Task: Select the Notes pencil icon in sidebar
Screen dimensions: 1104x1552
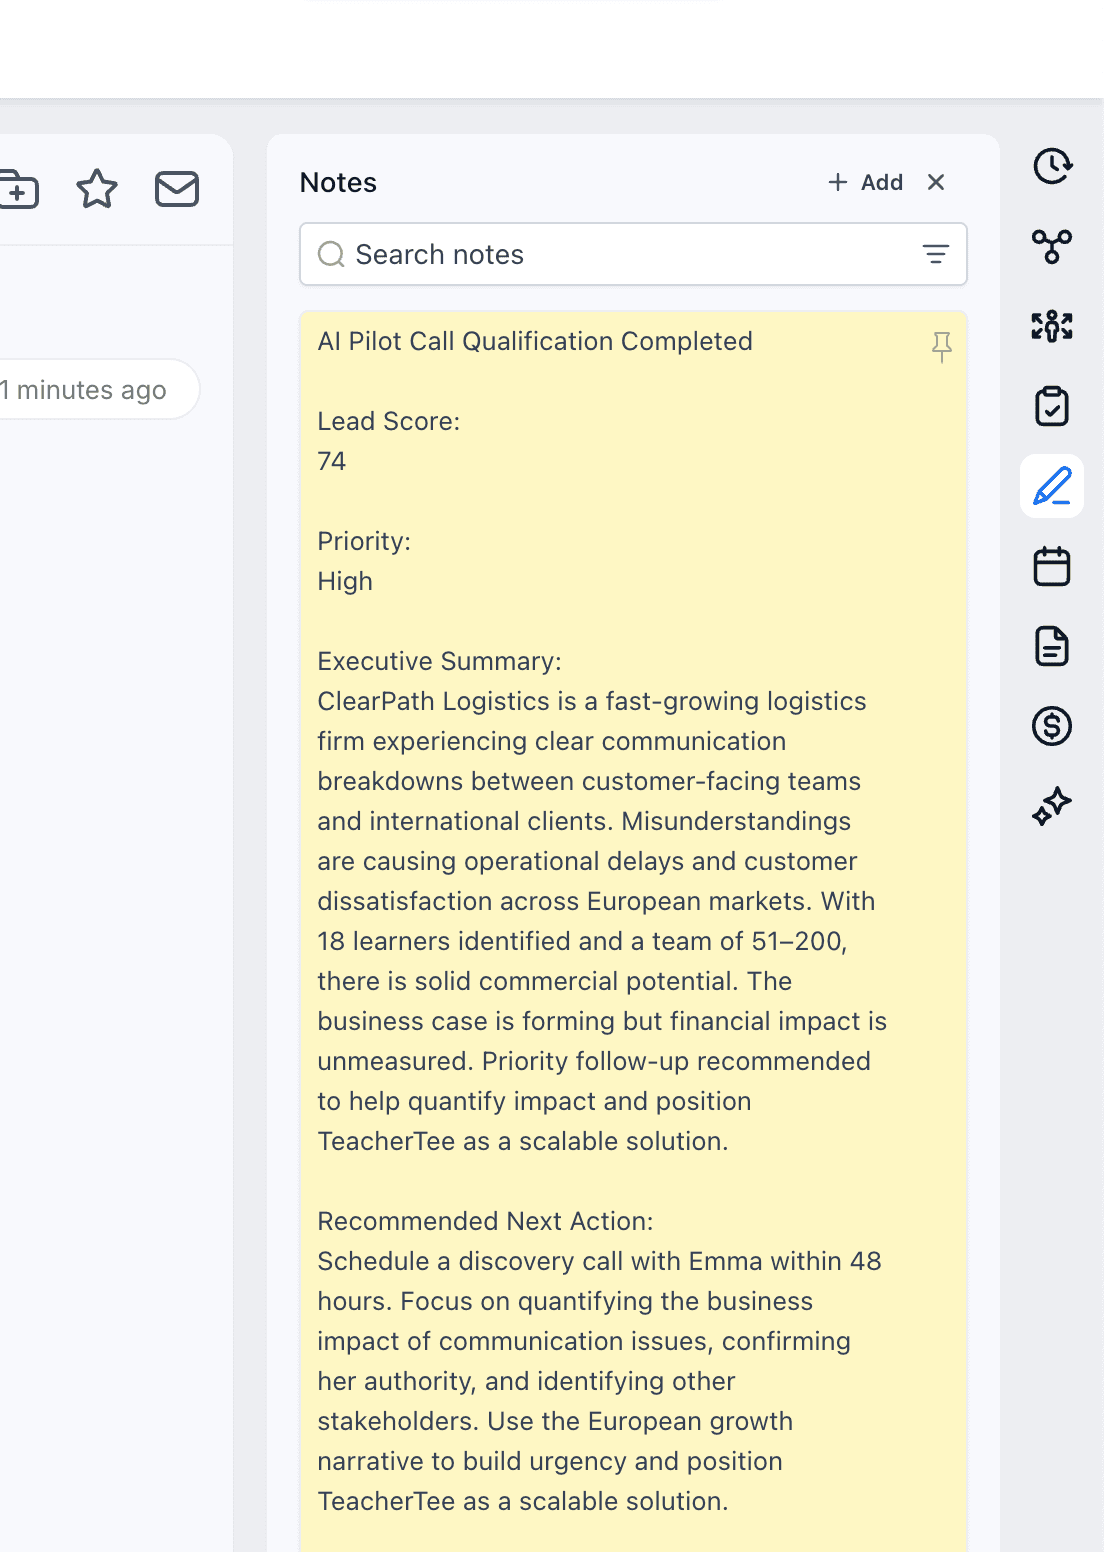Action: (1052, 486)
